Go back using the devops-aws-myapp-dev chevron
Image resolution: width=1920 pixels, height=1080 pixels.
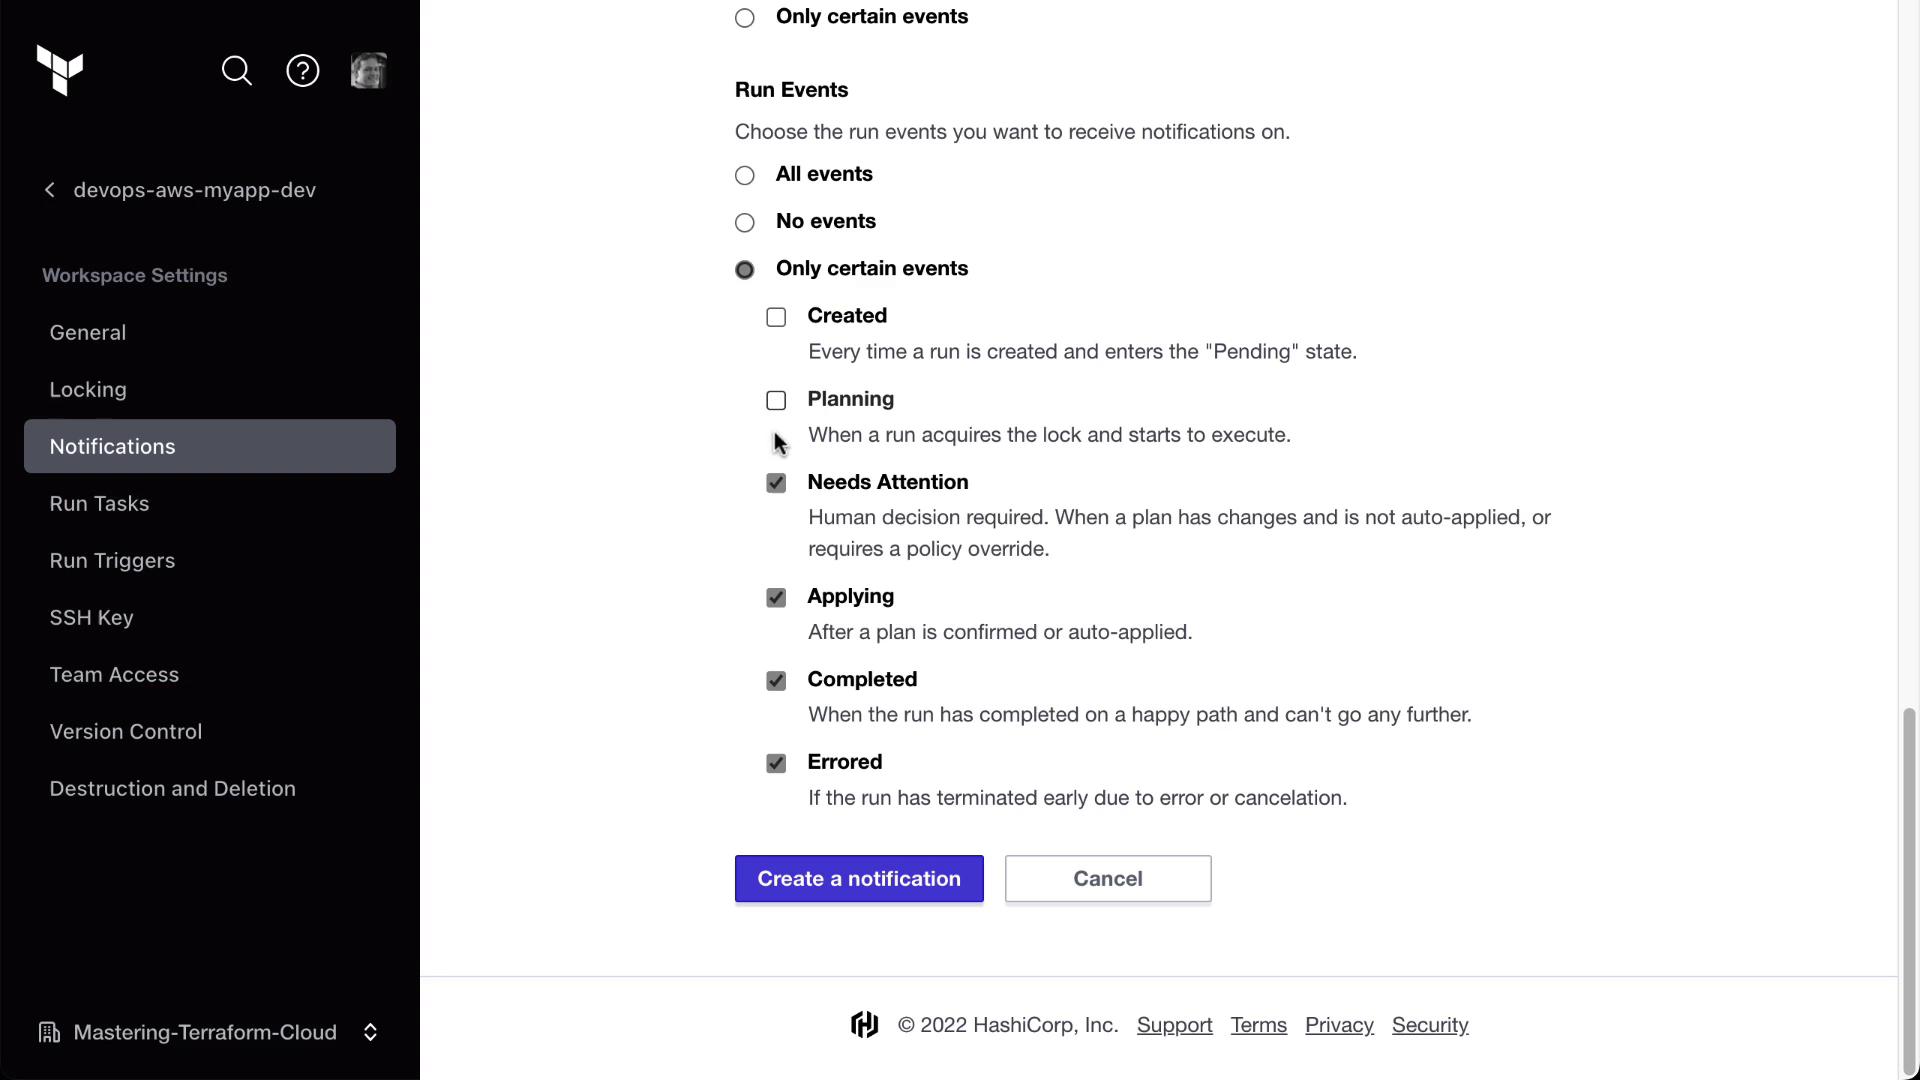pyautogui.click(x=50, y=190)
